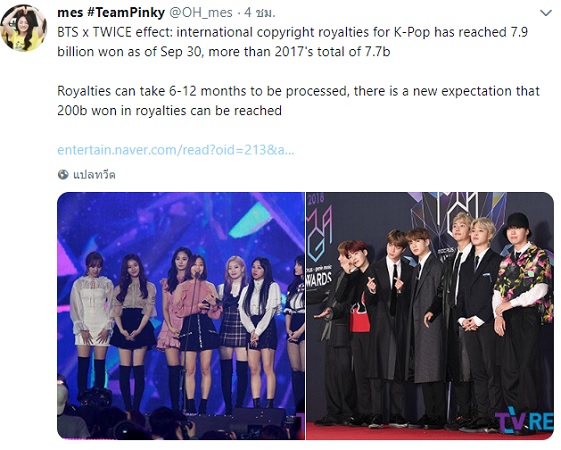This screenshot has width=561, height=450.
Task: Open the TWICE stage photo
Action: click(x=181, y=316)
